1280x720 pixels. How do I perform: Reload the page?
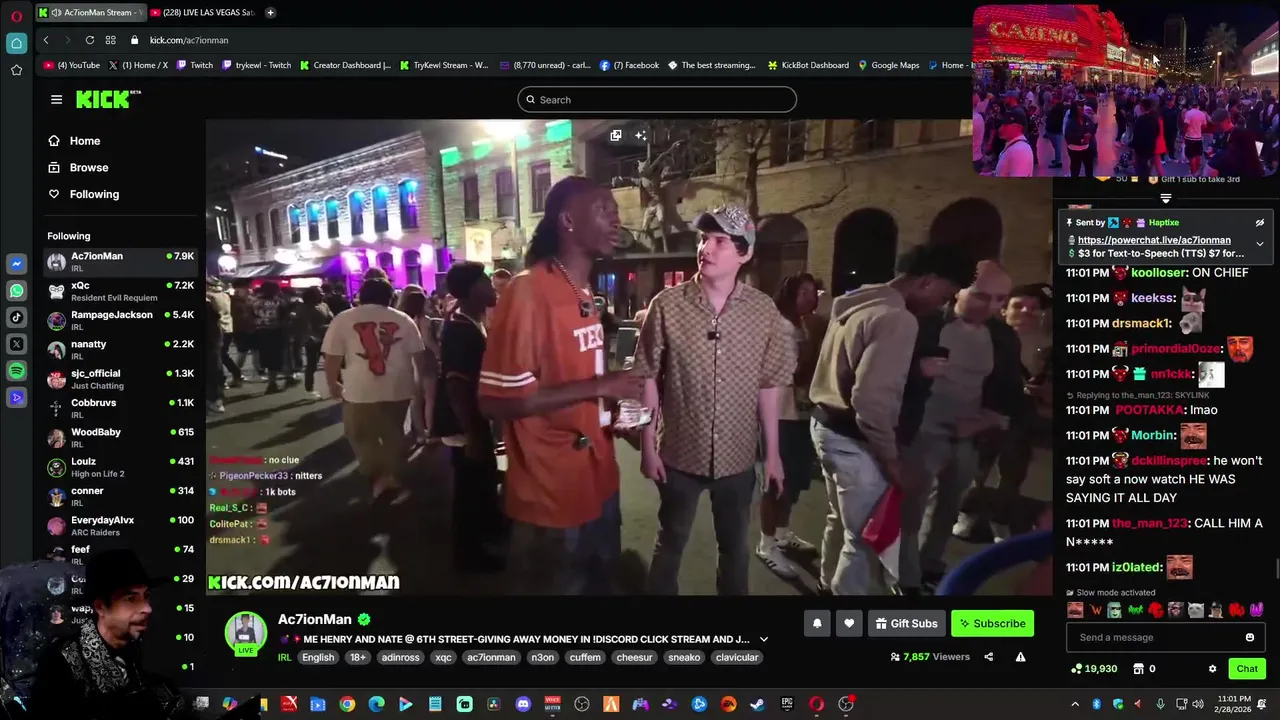click(90, 40)
